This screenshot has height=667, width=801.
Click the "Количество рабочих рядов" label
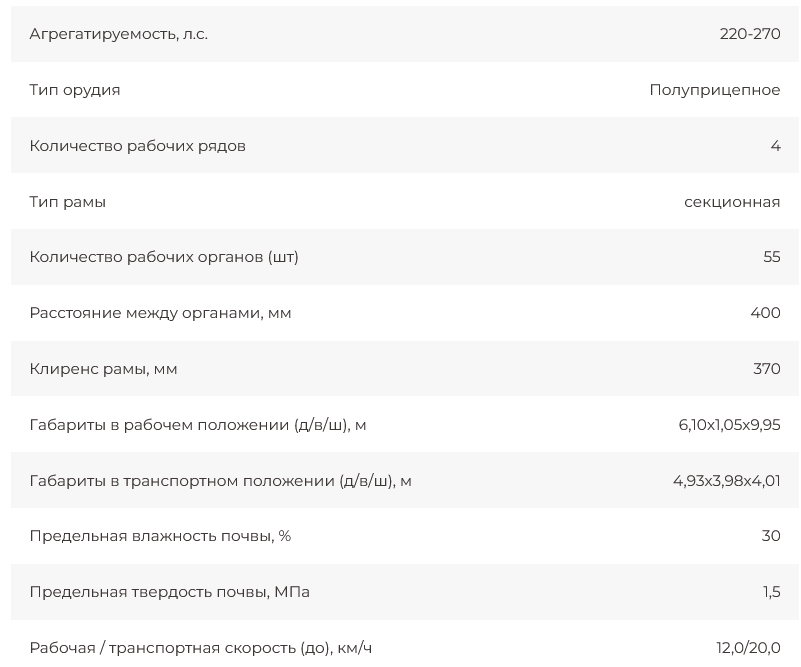[137, 146]
